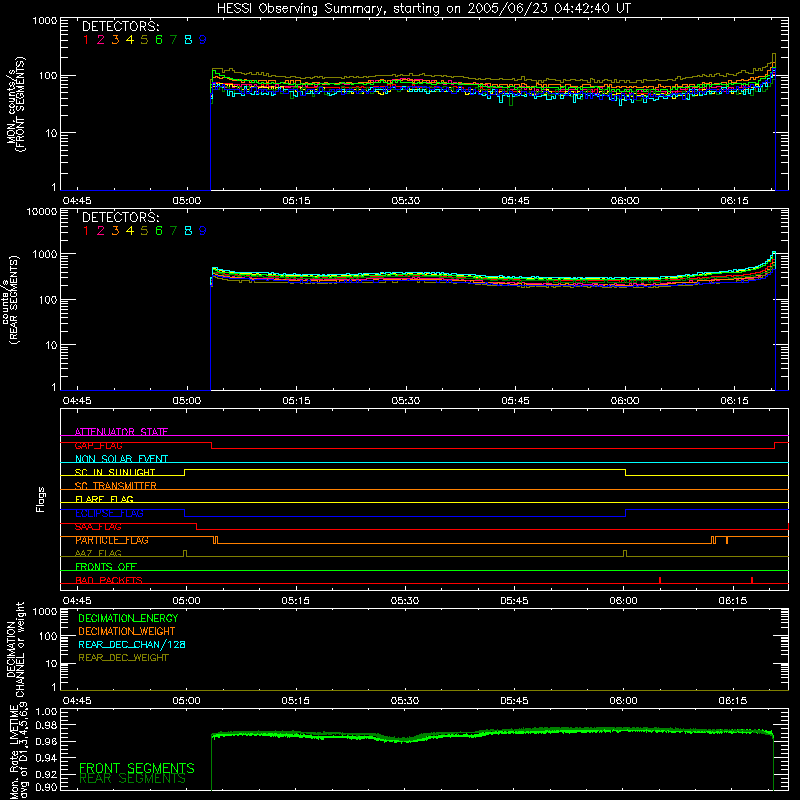Select the ATTENUATOR_STATE flag label

click(121, 432)
